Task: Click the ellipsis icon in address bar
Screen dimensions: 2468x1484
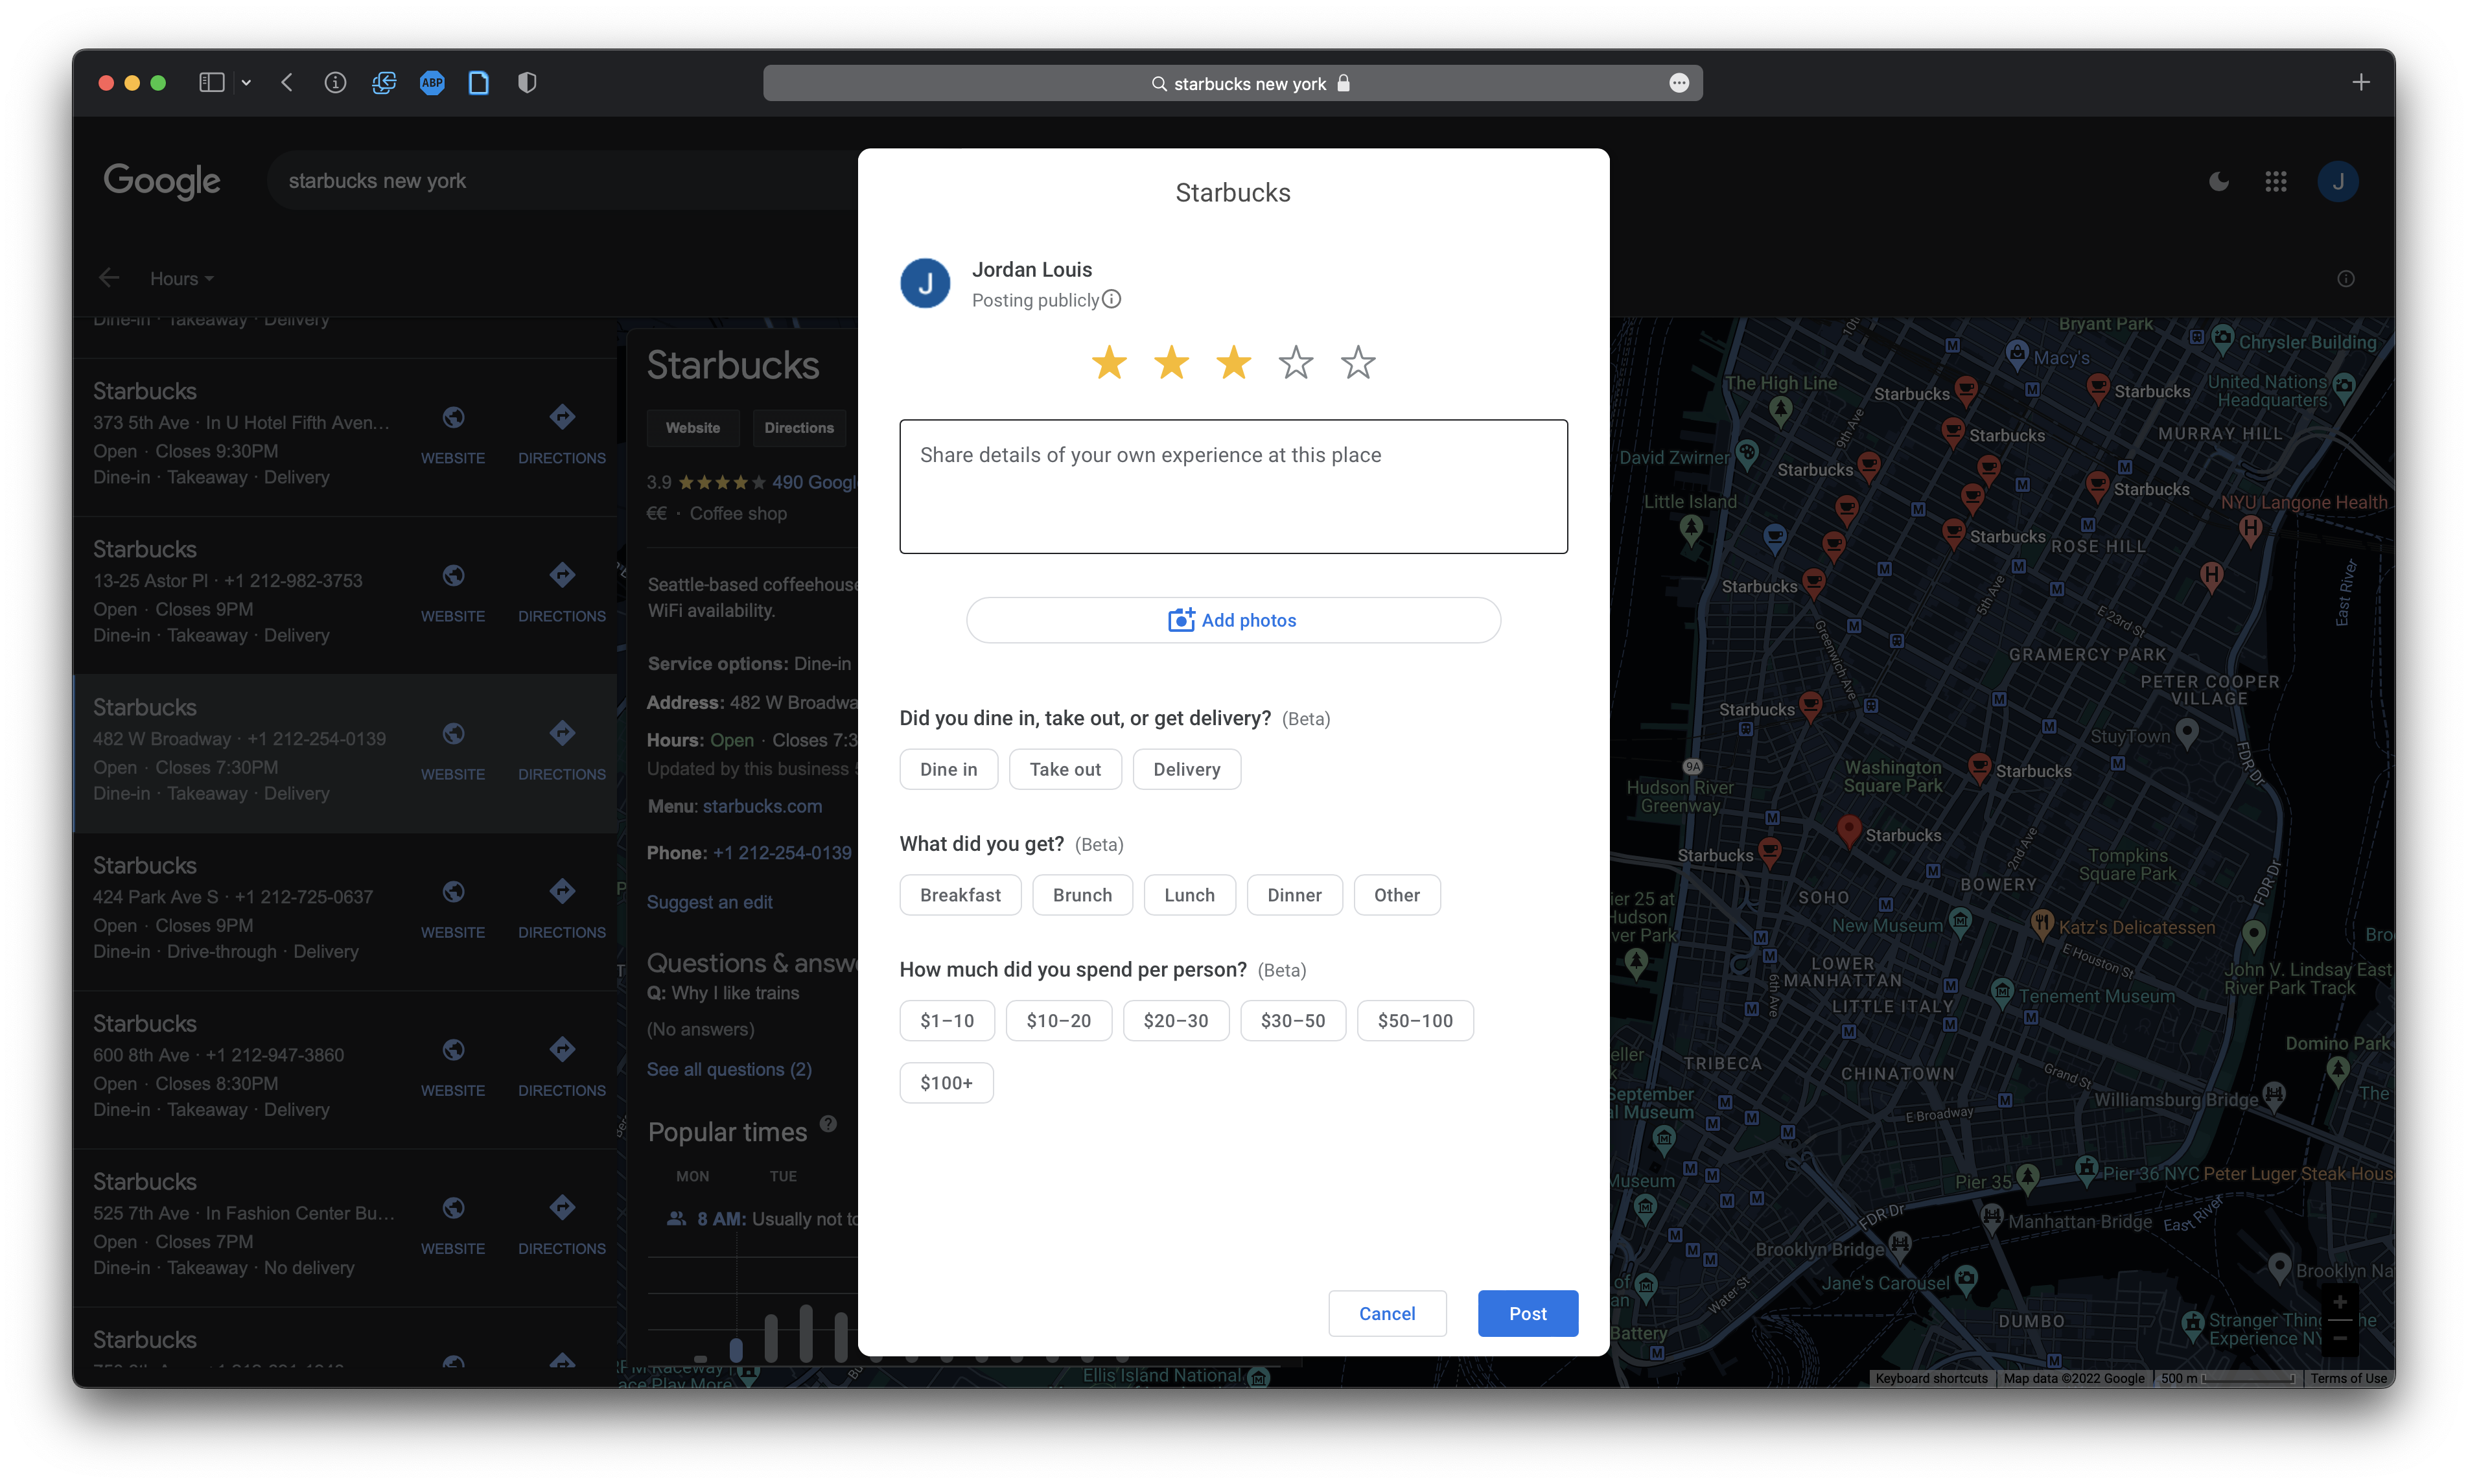Action: coord(1679,83)
